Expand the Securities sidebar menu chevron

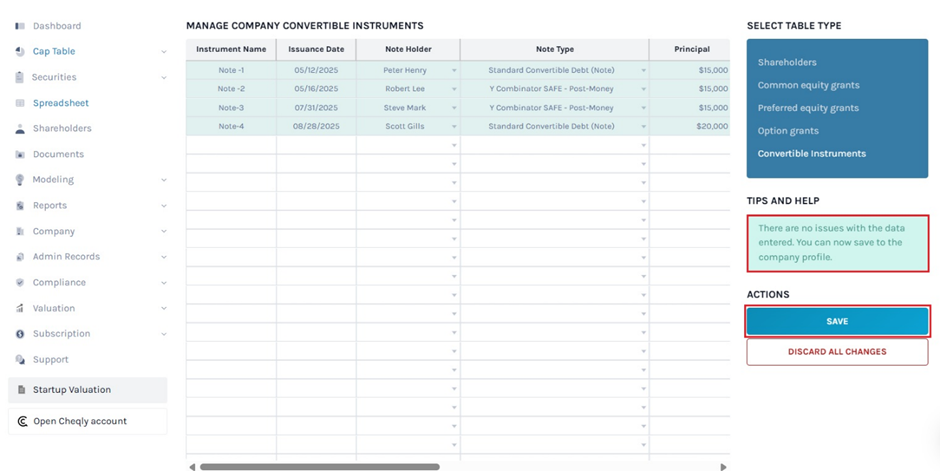coord(164,77)
